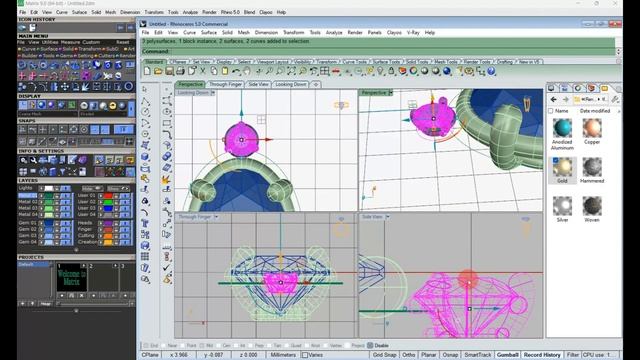Open the Rhino 5.0 menu in Matrix window
The width and height of the screenshot is (640, 360).
pos(230,12)
